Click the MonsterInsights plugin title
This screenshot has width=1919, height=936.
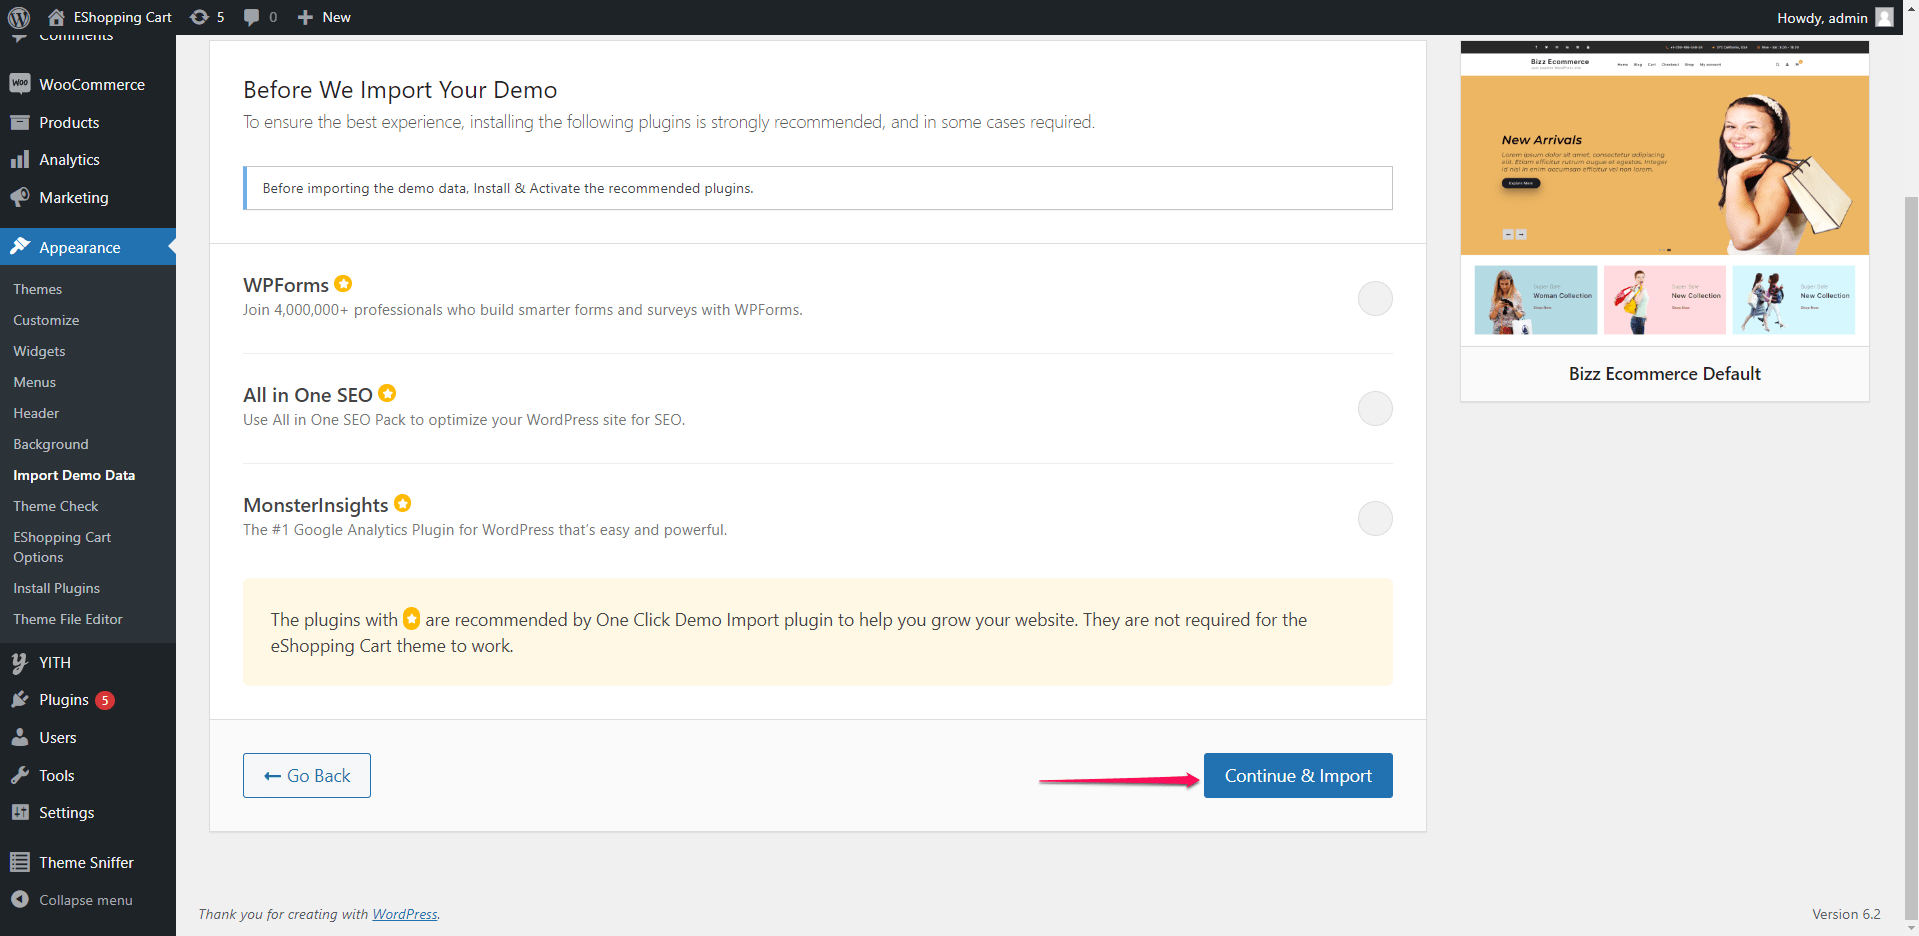pyautogui.click(x=315, y=505)
